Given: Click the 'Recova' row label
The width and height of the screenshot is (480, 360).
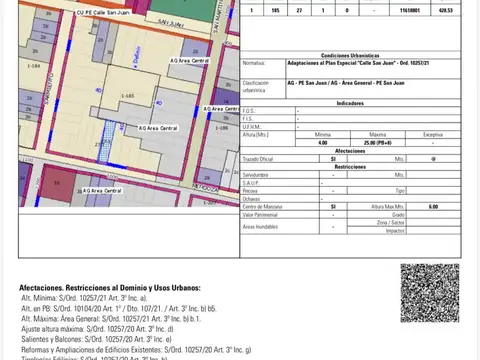Looking at the screenshot, I should coord(250,191).
